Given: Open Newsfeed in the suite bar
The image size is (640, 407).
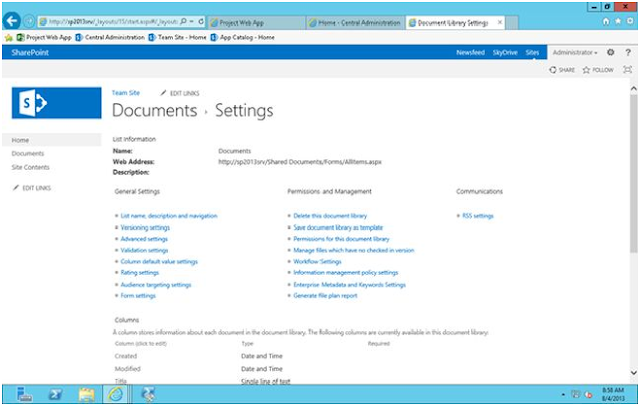Looking at the screenshot, I should (470, 53).
